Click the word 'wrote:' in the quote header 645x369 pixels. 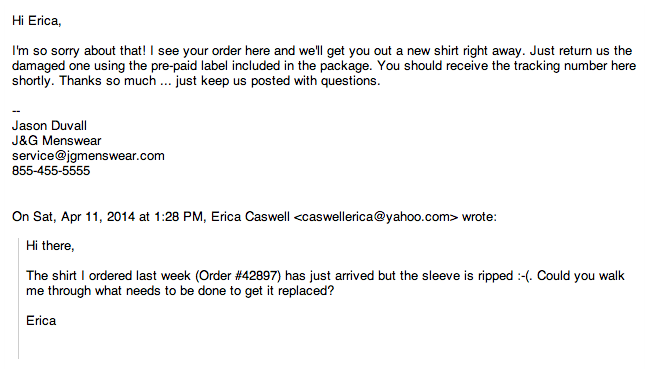[x=479, y=217]
